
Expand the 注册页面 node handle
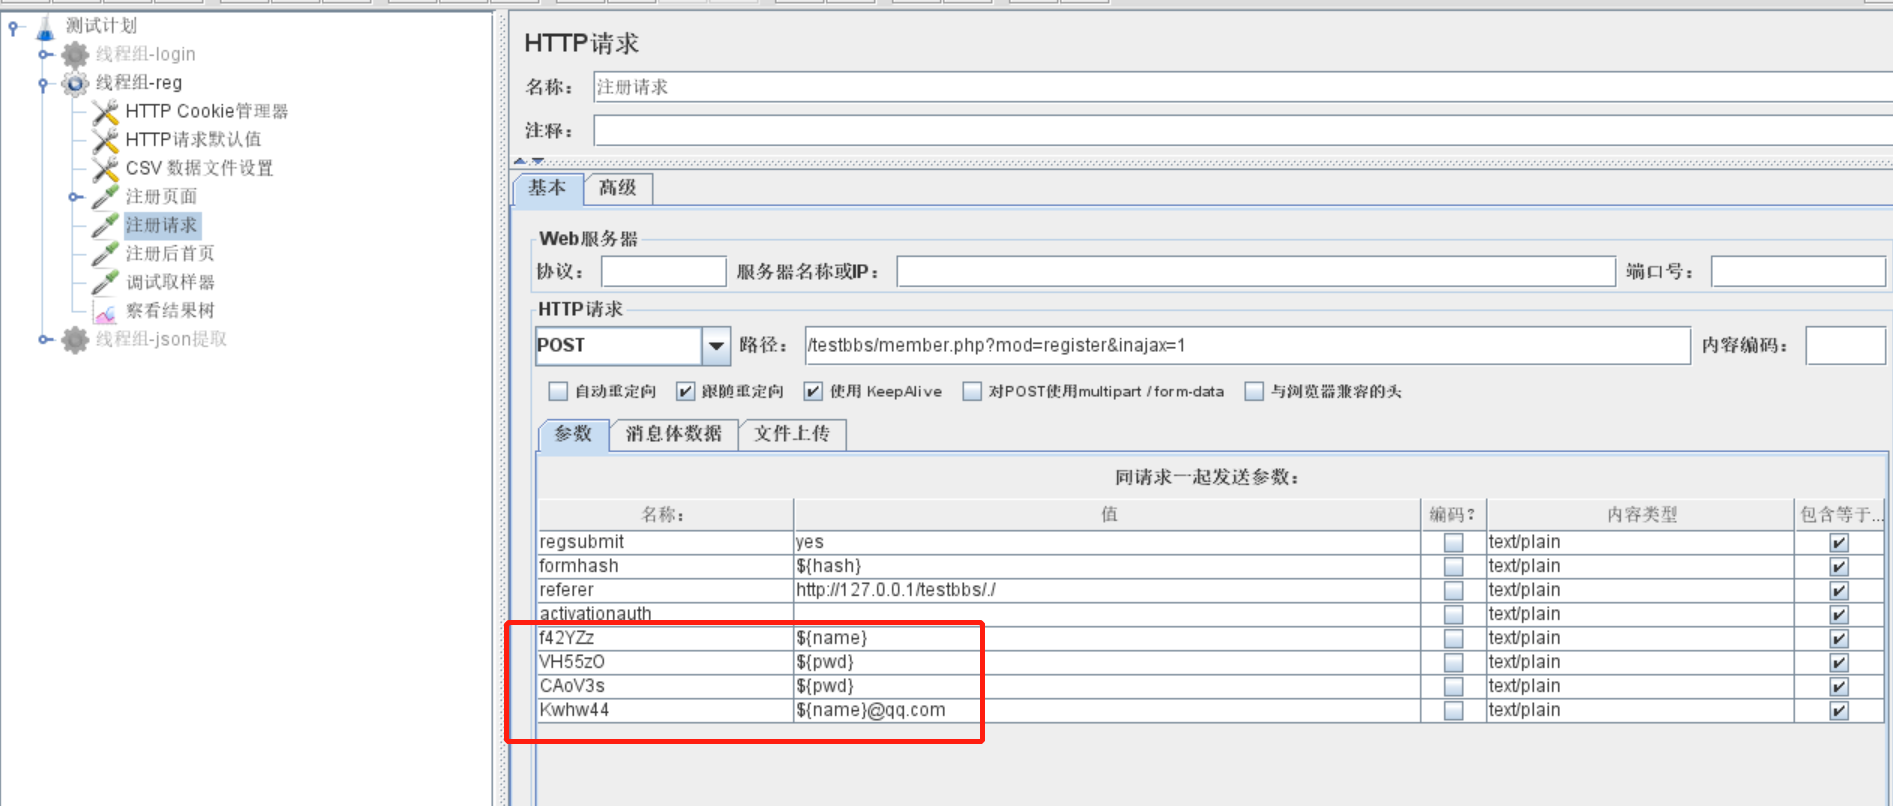pos(74,197)
